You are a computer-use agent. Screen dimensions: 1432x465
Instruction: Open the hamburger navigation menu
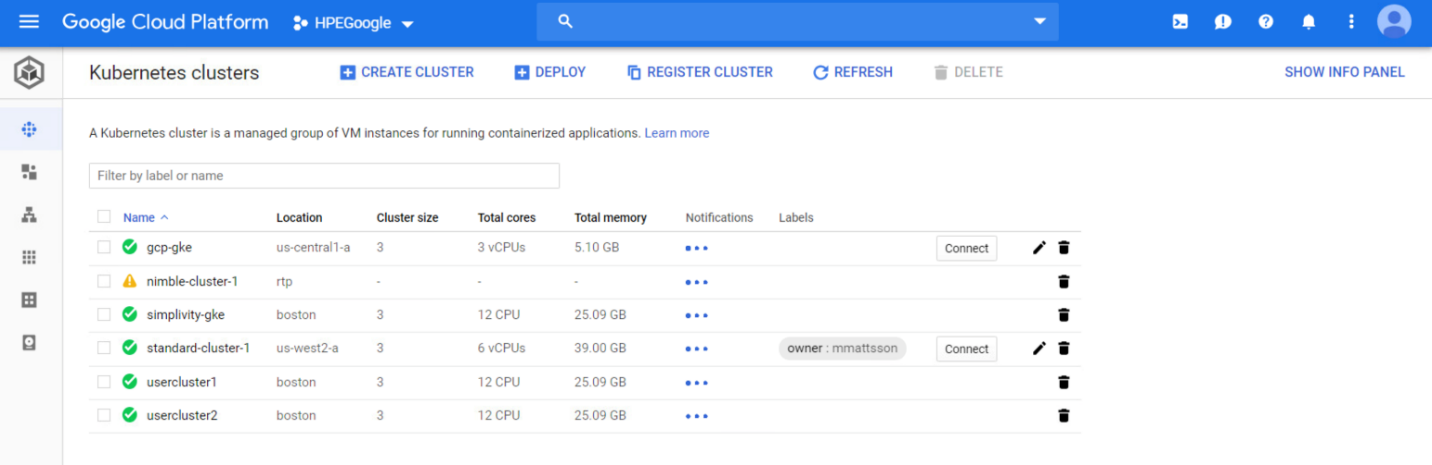click(x=29, y=22)
